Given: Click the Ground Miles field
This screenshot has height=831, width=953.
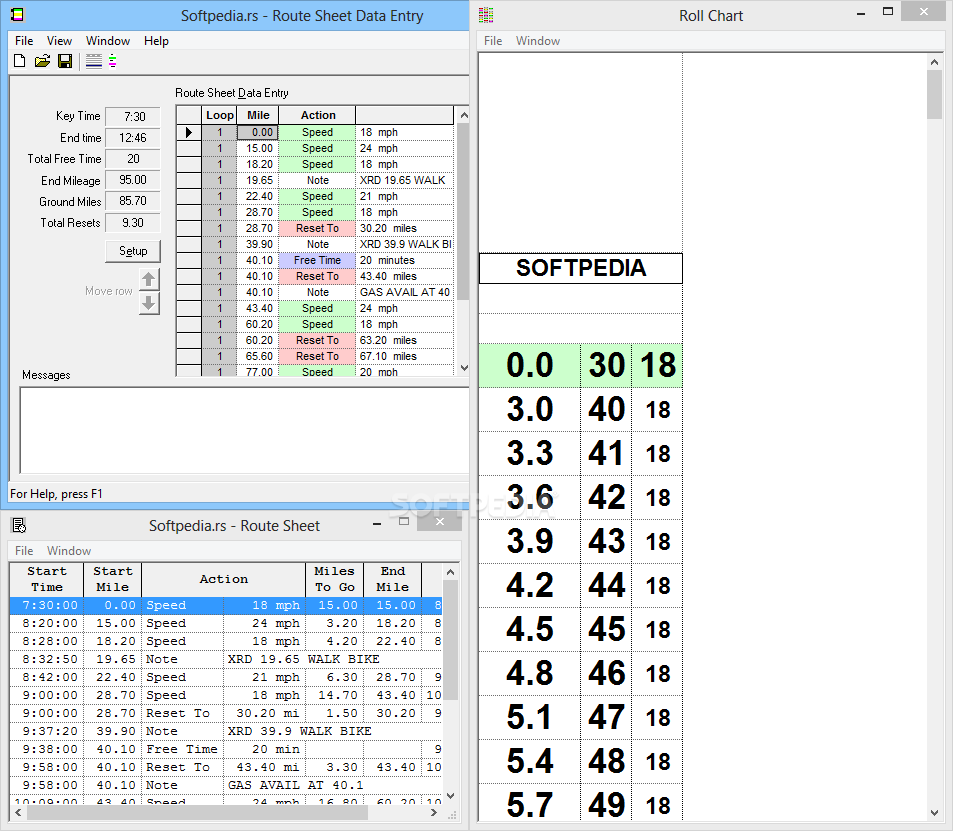Looking at the screenshot, I should (x=133, y=201).
